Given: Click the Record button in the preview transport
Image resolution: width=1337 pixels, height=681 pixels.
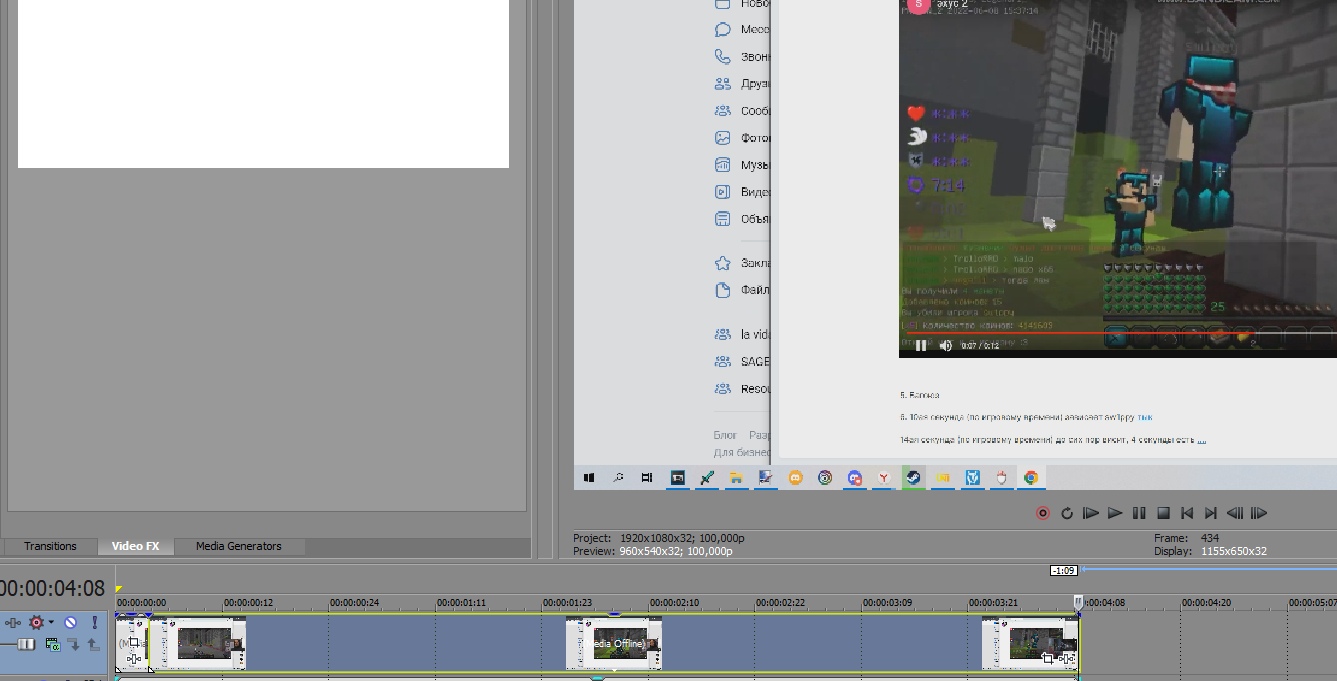Looking at the screenshot, I should click(x=1042, y=513).
